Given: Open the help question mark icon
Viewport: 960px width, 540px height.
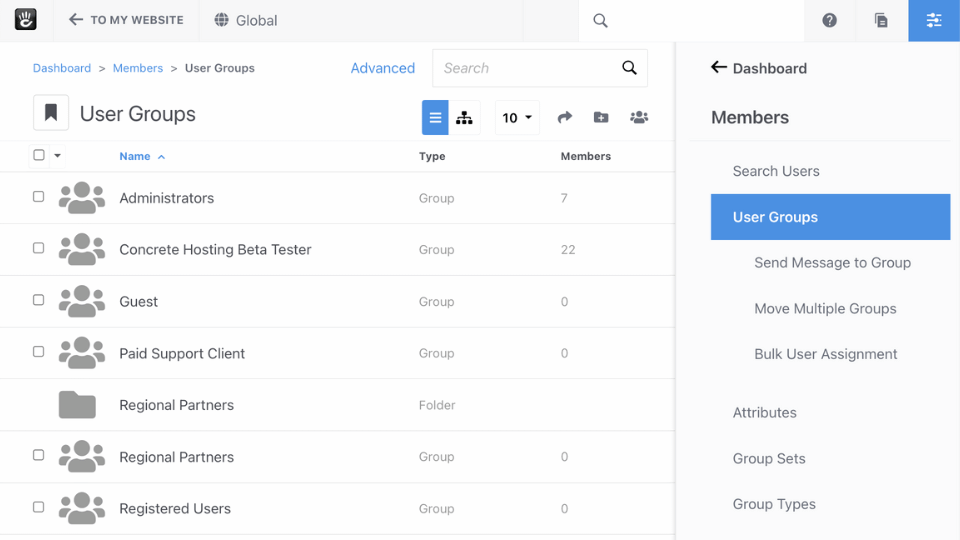Looking at the screenshot, I should point(829,20).
